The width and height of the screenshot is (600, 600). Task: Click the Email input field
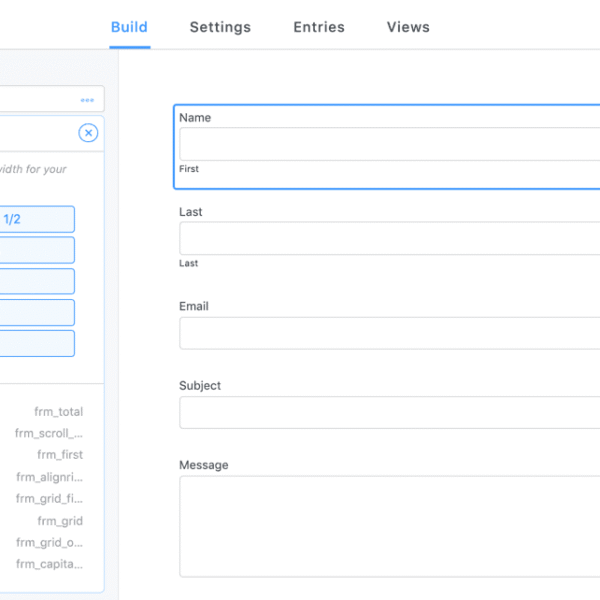coord(390,333)
